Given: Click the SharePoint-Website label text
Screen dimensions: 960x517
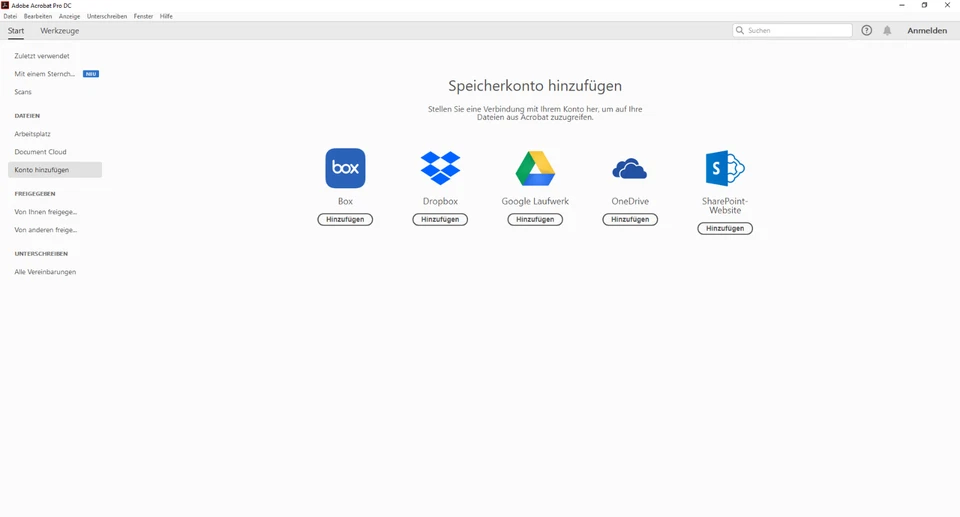Looking at the screenshot, I should 725,205.
